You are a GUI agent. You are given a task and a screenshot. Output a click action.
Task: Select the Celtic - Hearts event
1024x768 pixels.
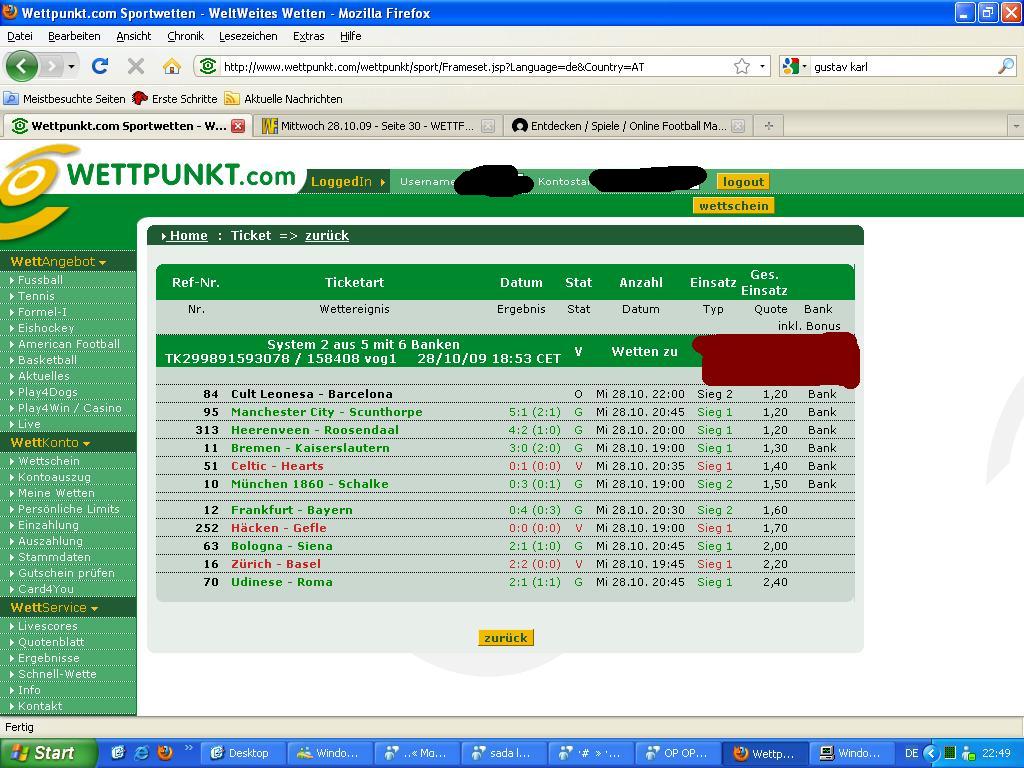[x=277, y=466]
